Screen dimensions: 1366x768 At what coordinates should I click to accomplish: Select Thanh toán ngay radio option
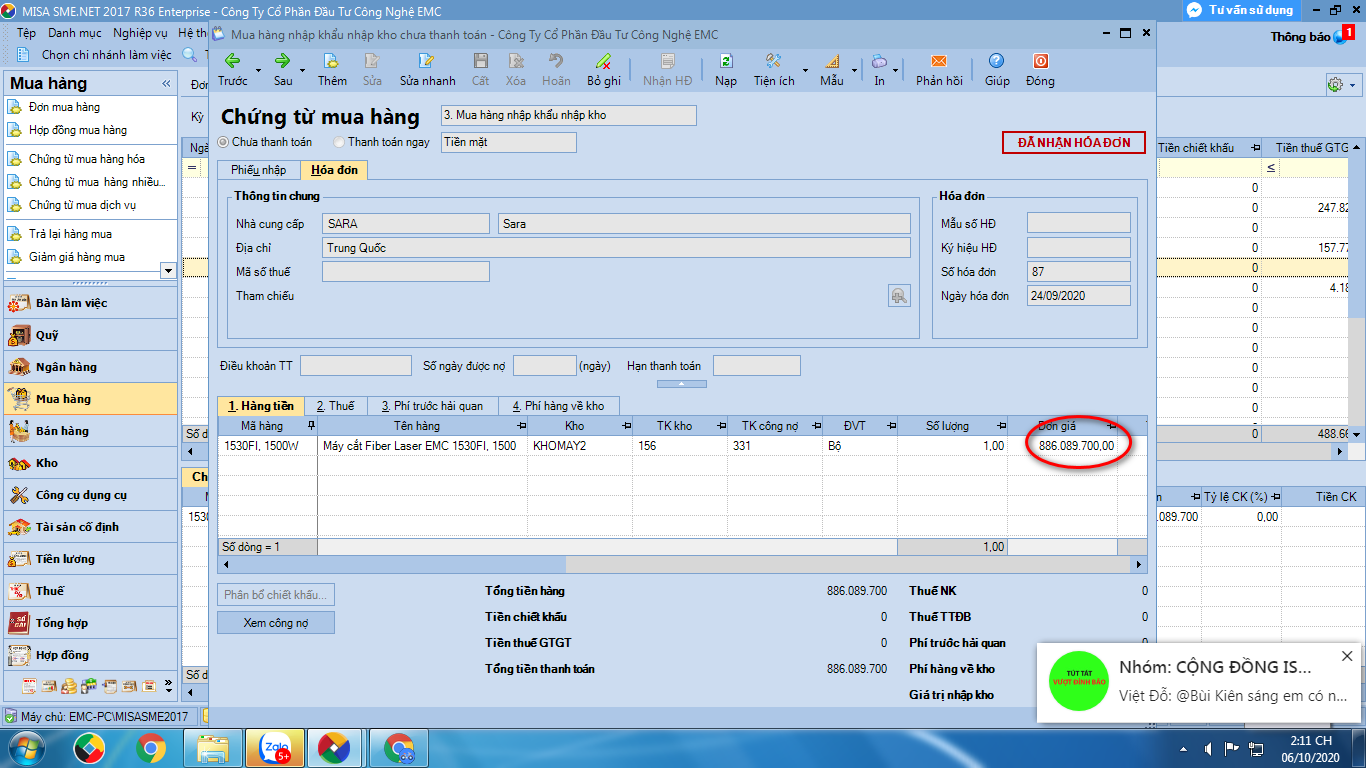339,142
